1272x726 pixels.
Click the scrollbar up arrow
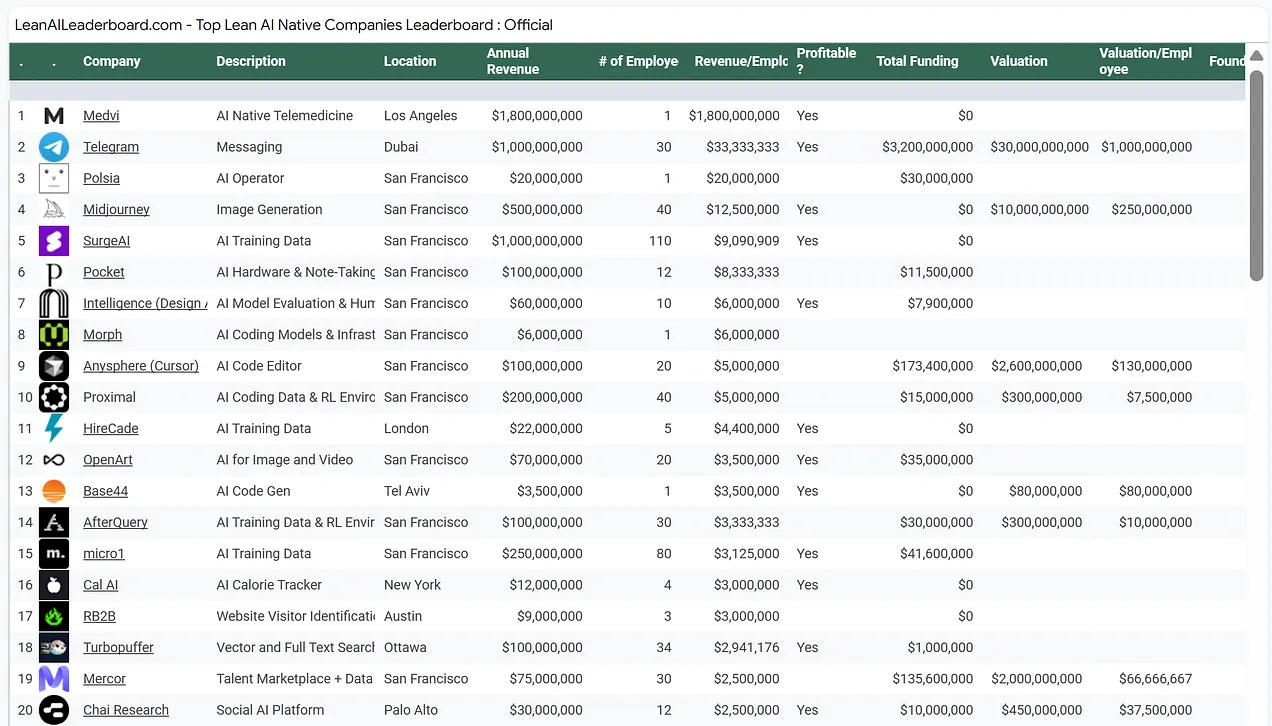[1257, 55]
